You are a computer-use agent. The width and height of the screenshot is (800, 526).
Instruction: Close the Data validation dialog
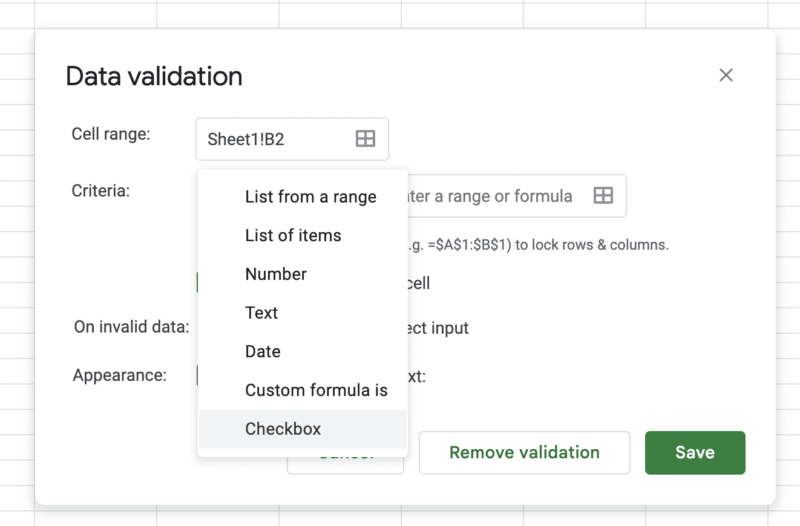click(x=726, y=75)
